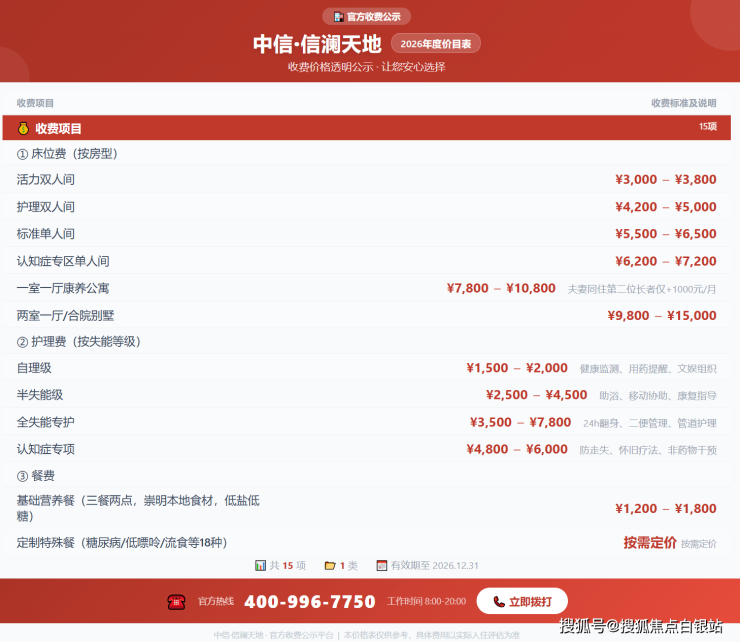Select the 一室一厅康养公寓 row label
The image size is (740, 642).
pos(63,288)
